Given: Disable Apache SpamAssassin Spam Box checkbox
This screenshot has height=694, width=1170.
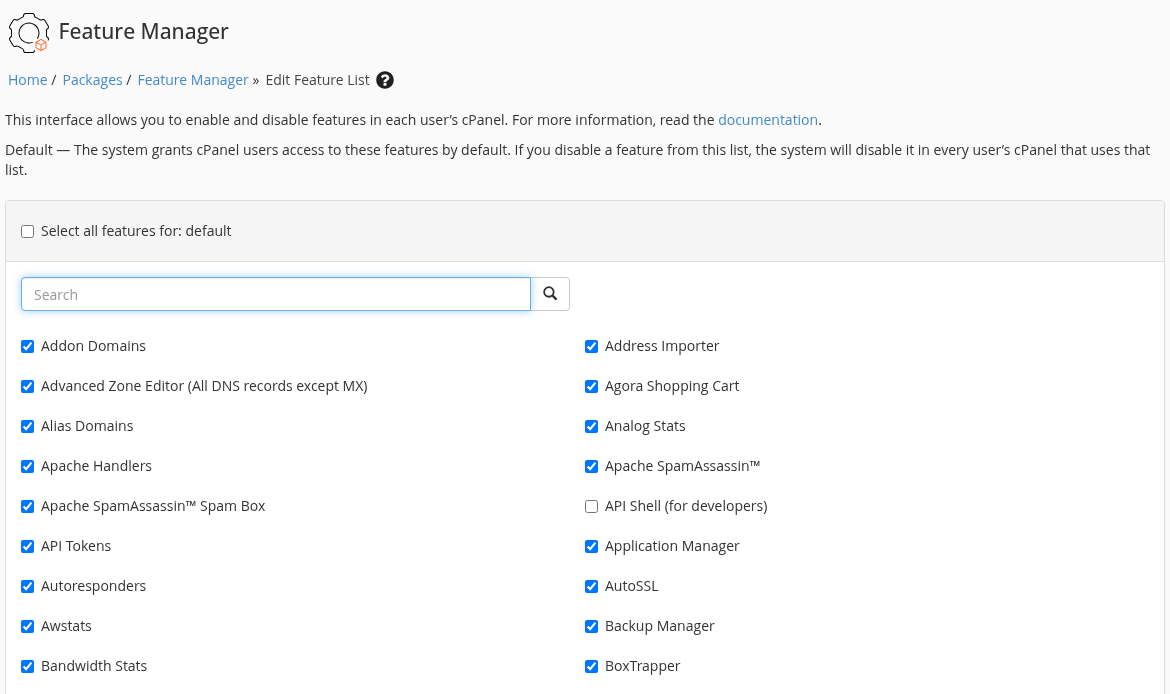Looking at the screenshot, I should [x=28, y=506].
